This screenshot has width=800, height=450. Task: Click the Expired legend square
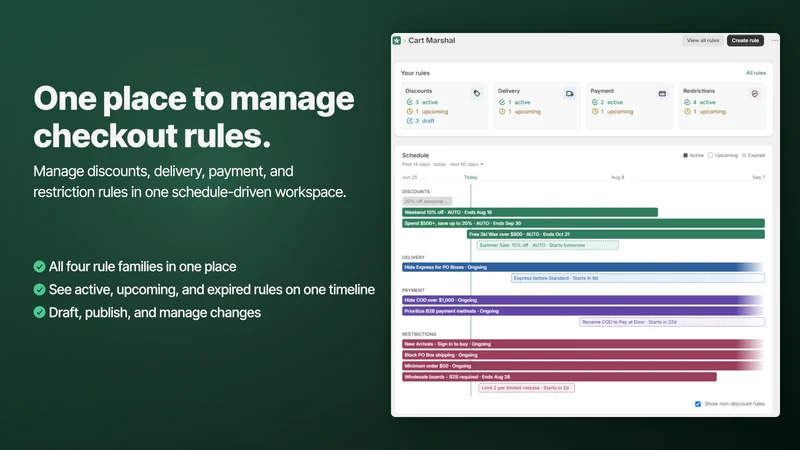[x=744, y=155]
